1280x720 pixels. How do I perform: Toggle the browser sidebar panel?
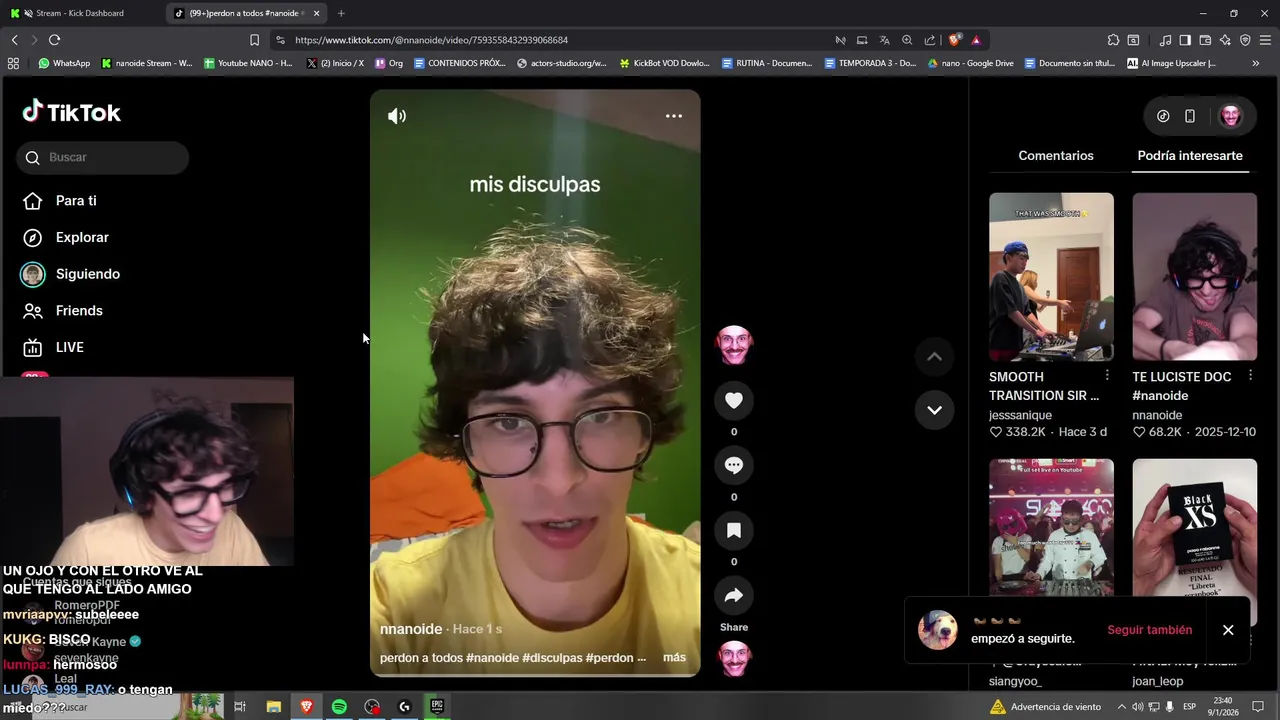1185,40
